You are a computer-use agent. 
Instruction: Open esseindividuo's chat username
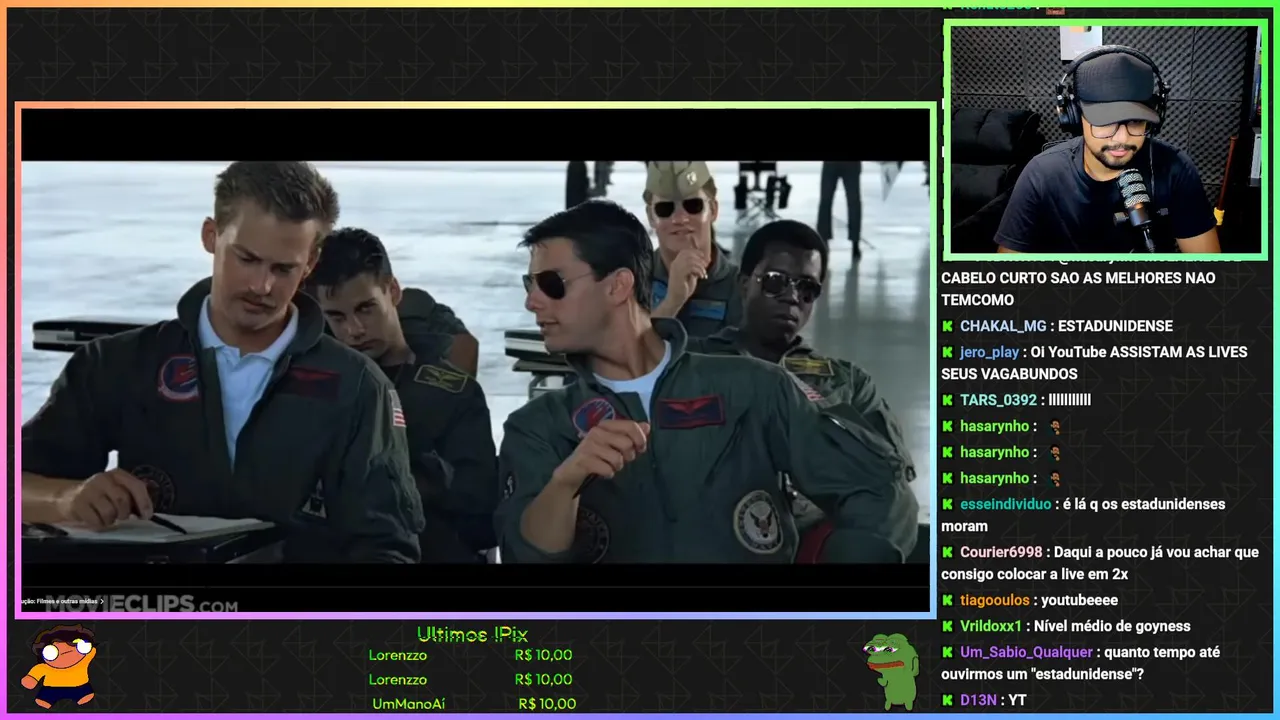coord(1006,504)
